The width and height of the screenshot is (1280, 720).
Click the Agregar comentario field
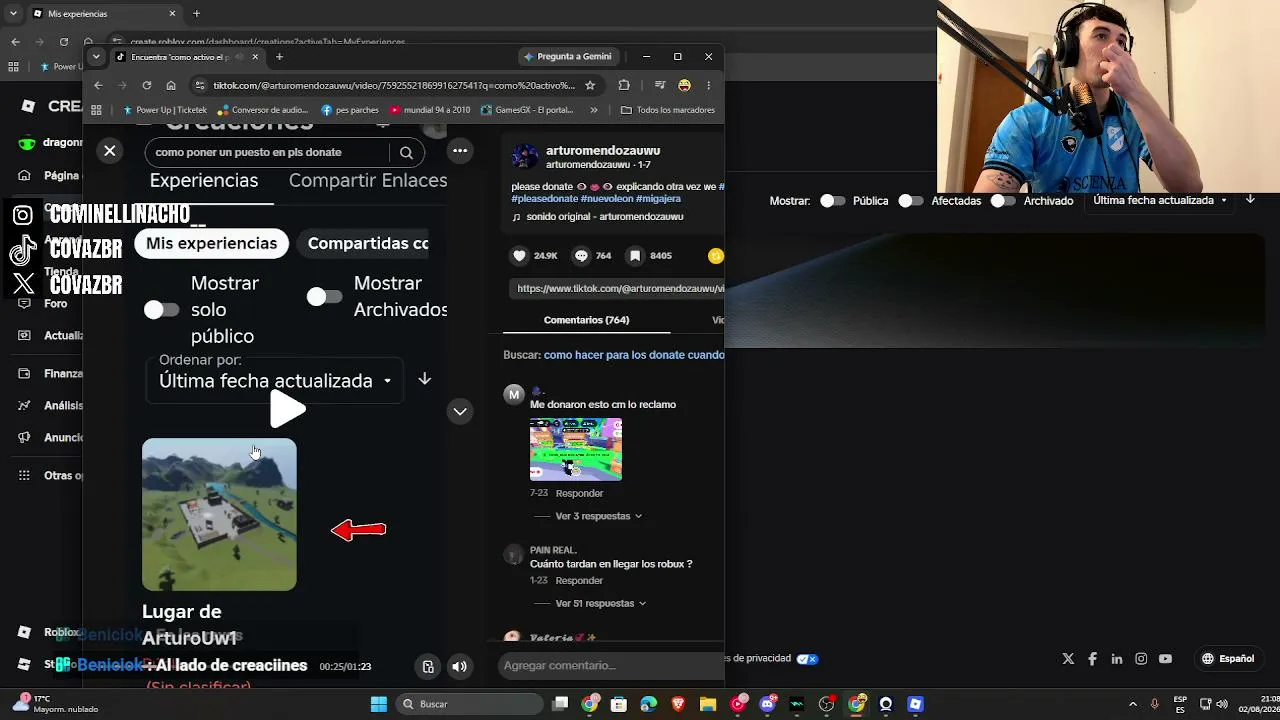[x=610, y=666]
